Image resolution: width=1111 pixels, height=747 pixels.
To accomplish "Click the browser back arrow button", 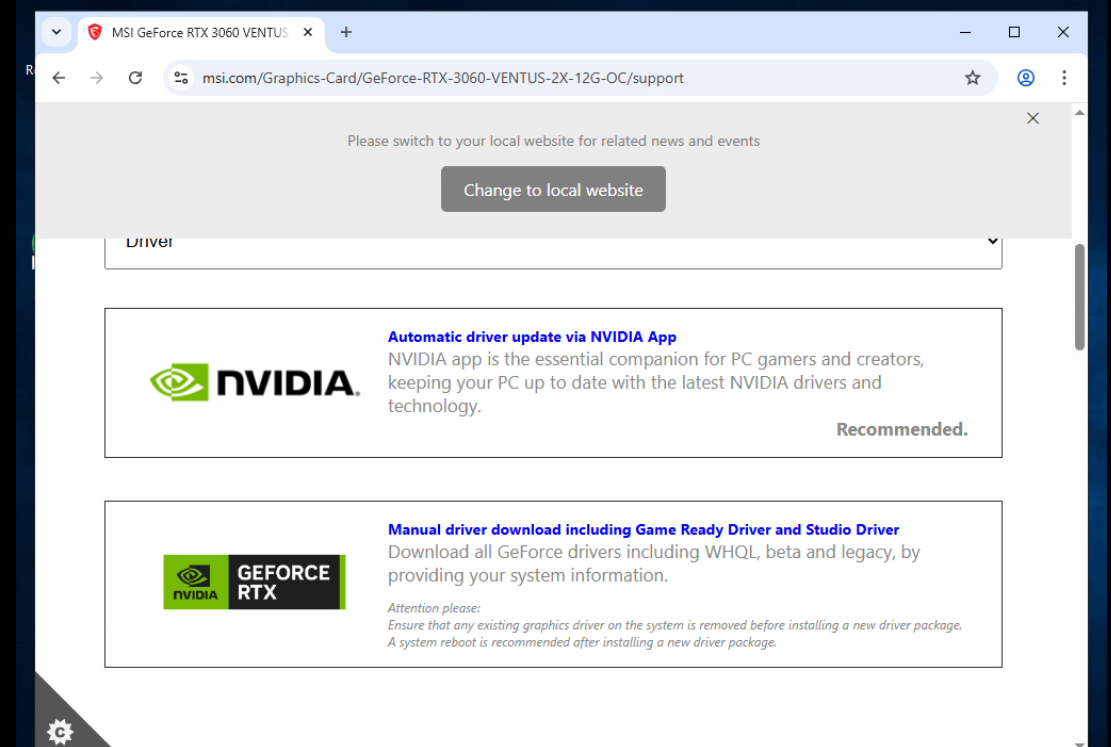I will click(x=59, y=78).
